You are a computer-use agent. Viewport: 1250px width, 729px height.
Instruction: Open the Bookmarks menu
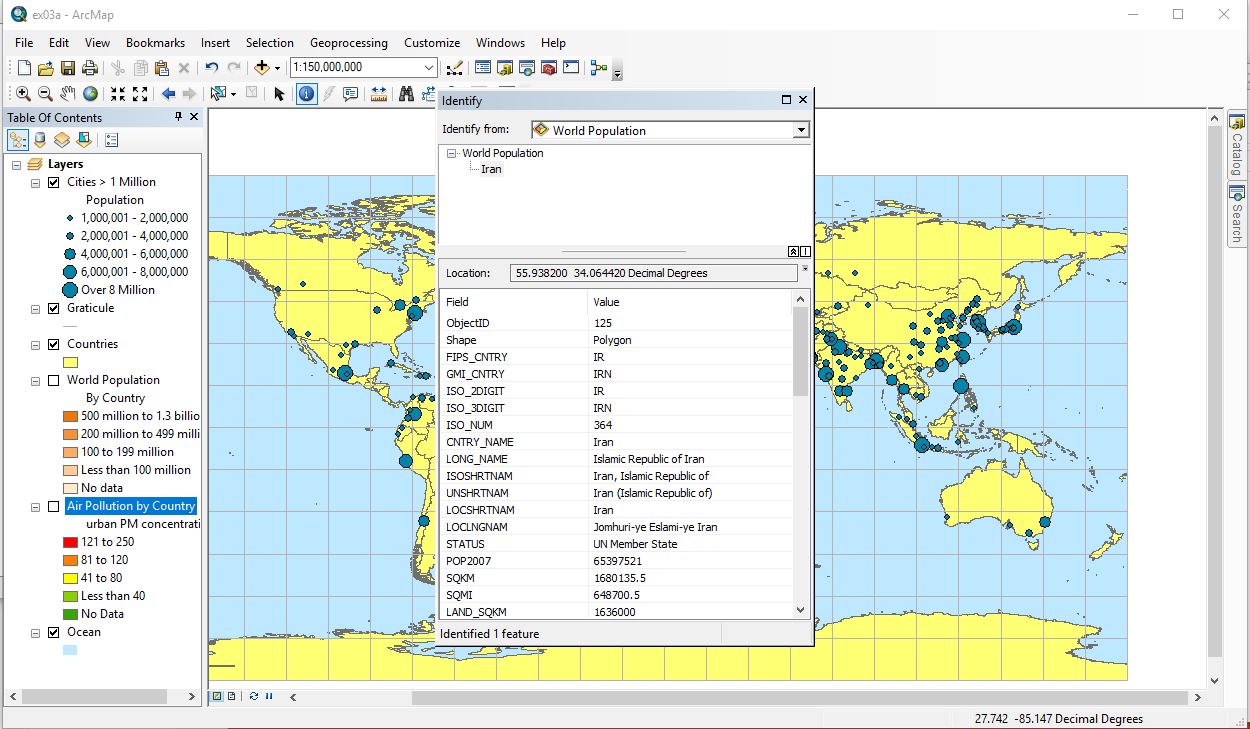[155, 43]
